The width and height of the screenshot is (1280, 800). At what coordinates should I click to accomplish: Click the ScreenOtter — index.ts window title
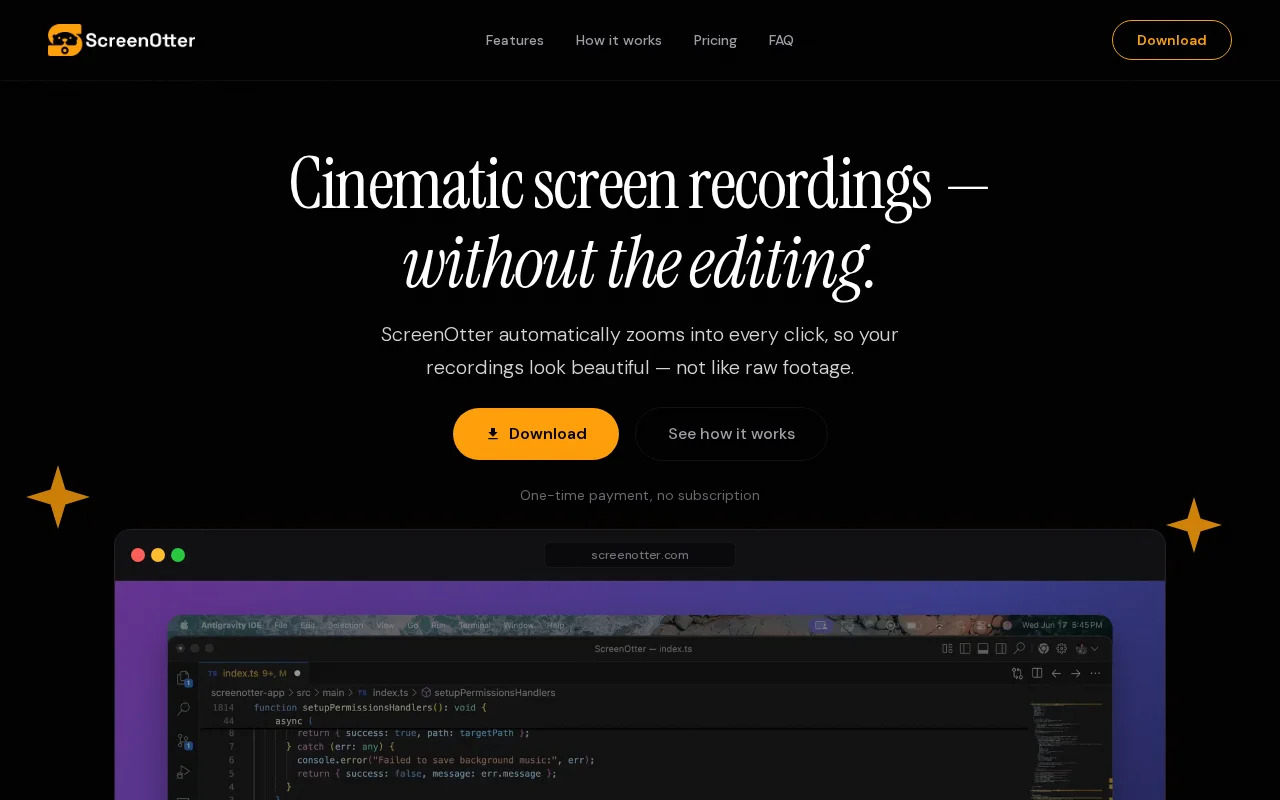coord(643,649)
